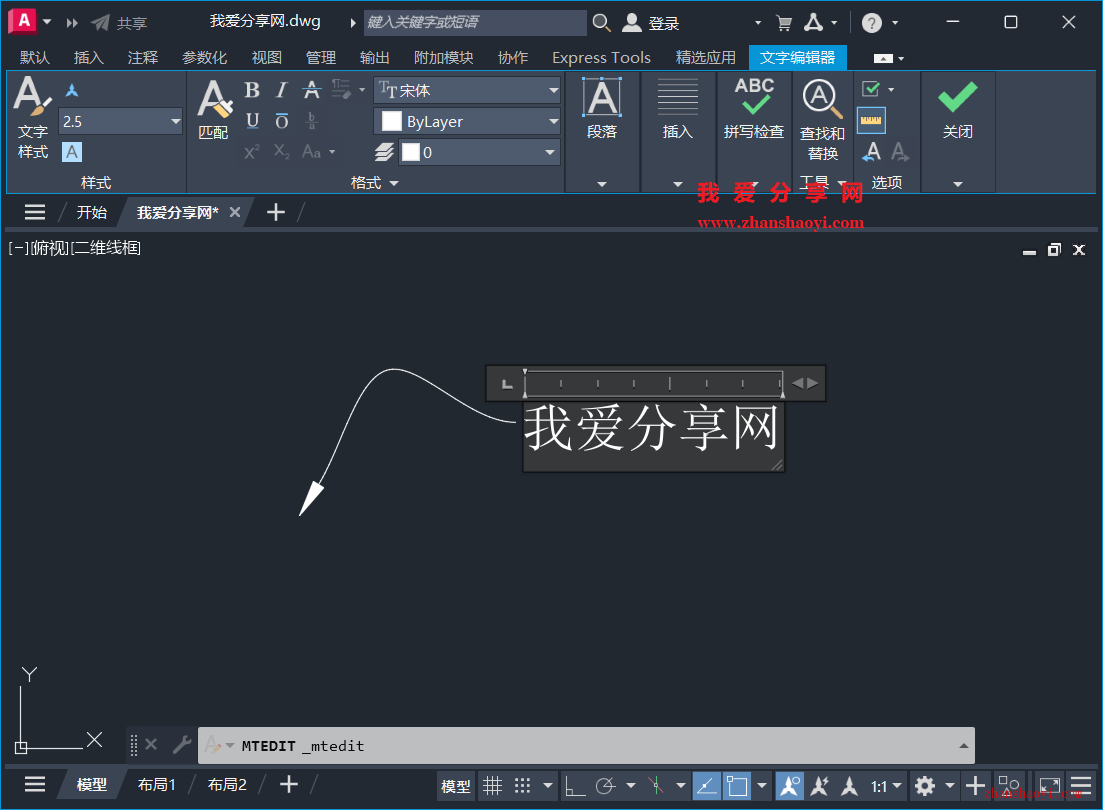The height and width of the screenshot is (810, 1103).
Task: Toggle the drawing grid display
Action: (x=492, y=785)
